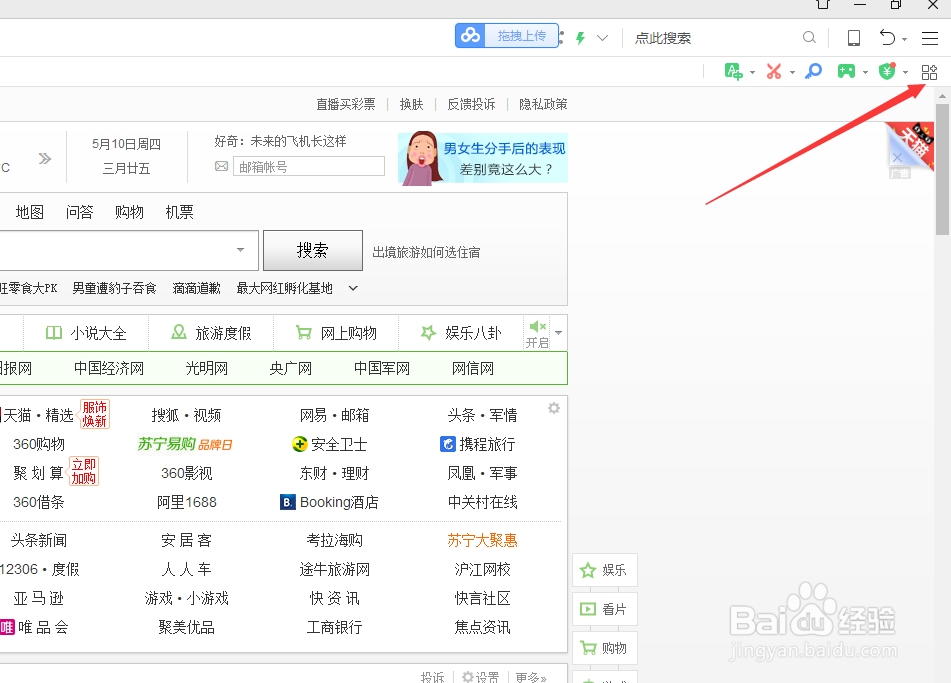This screenshot has width=951, height=683.
Task: Open the dropdown next to the undo icon
Action: click(904, 39)
